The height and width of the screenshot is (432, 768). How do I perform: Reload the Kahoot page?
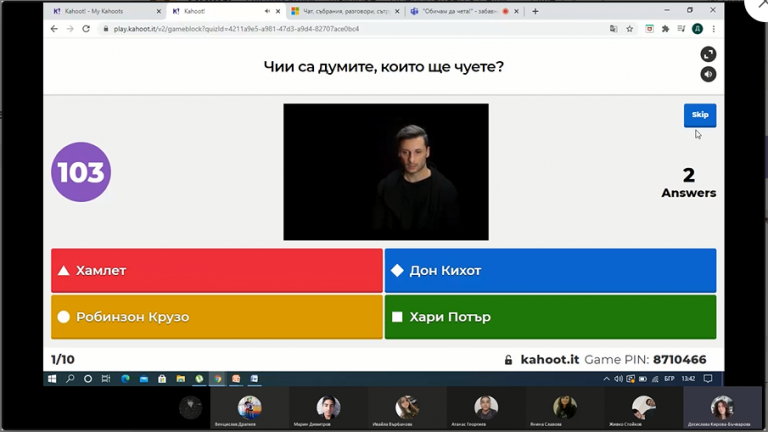point(86,29)
